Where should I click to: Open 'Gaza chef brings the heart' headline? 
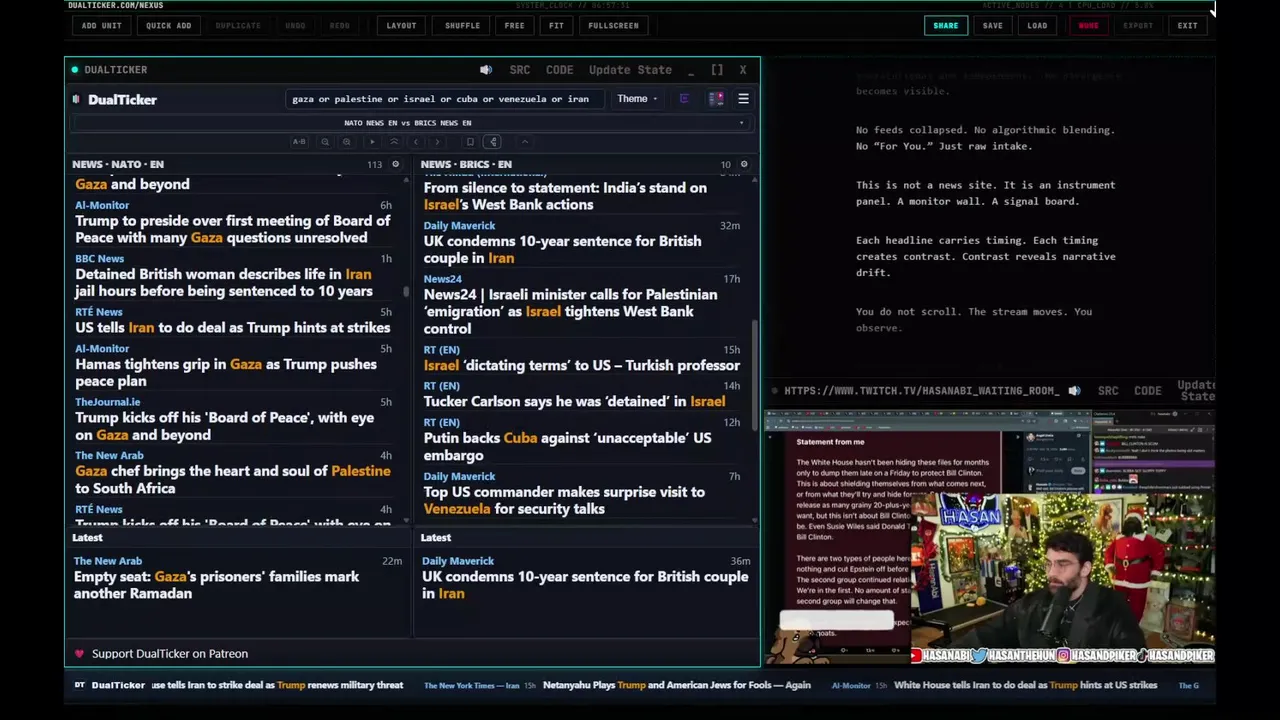(x=232, y=480)
